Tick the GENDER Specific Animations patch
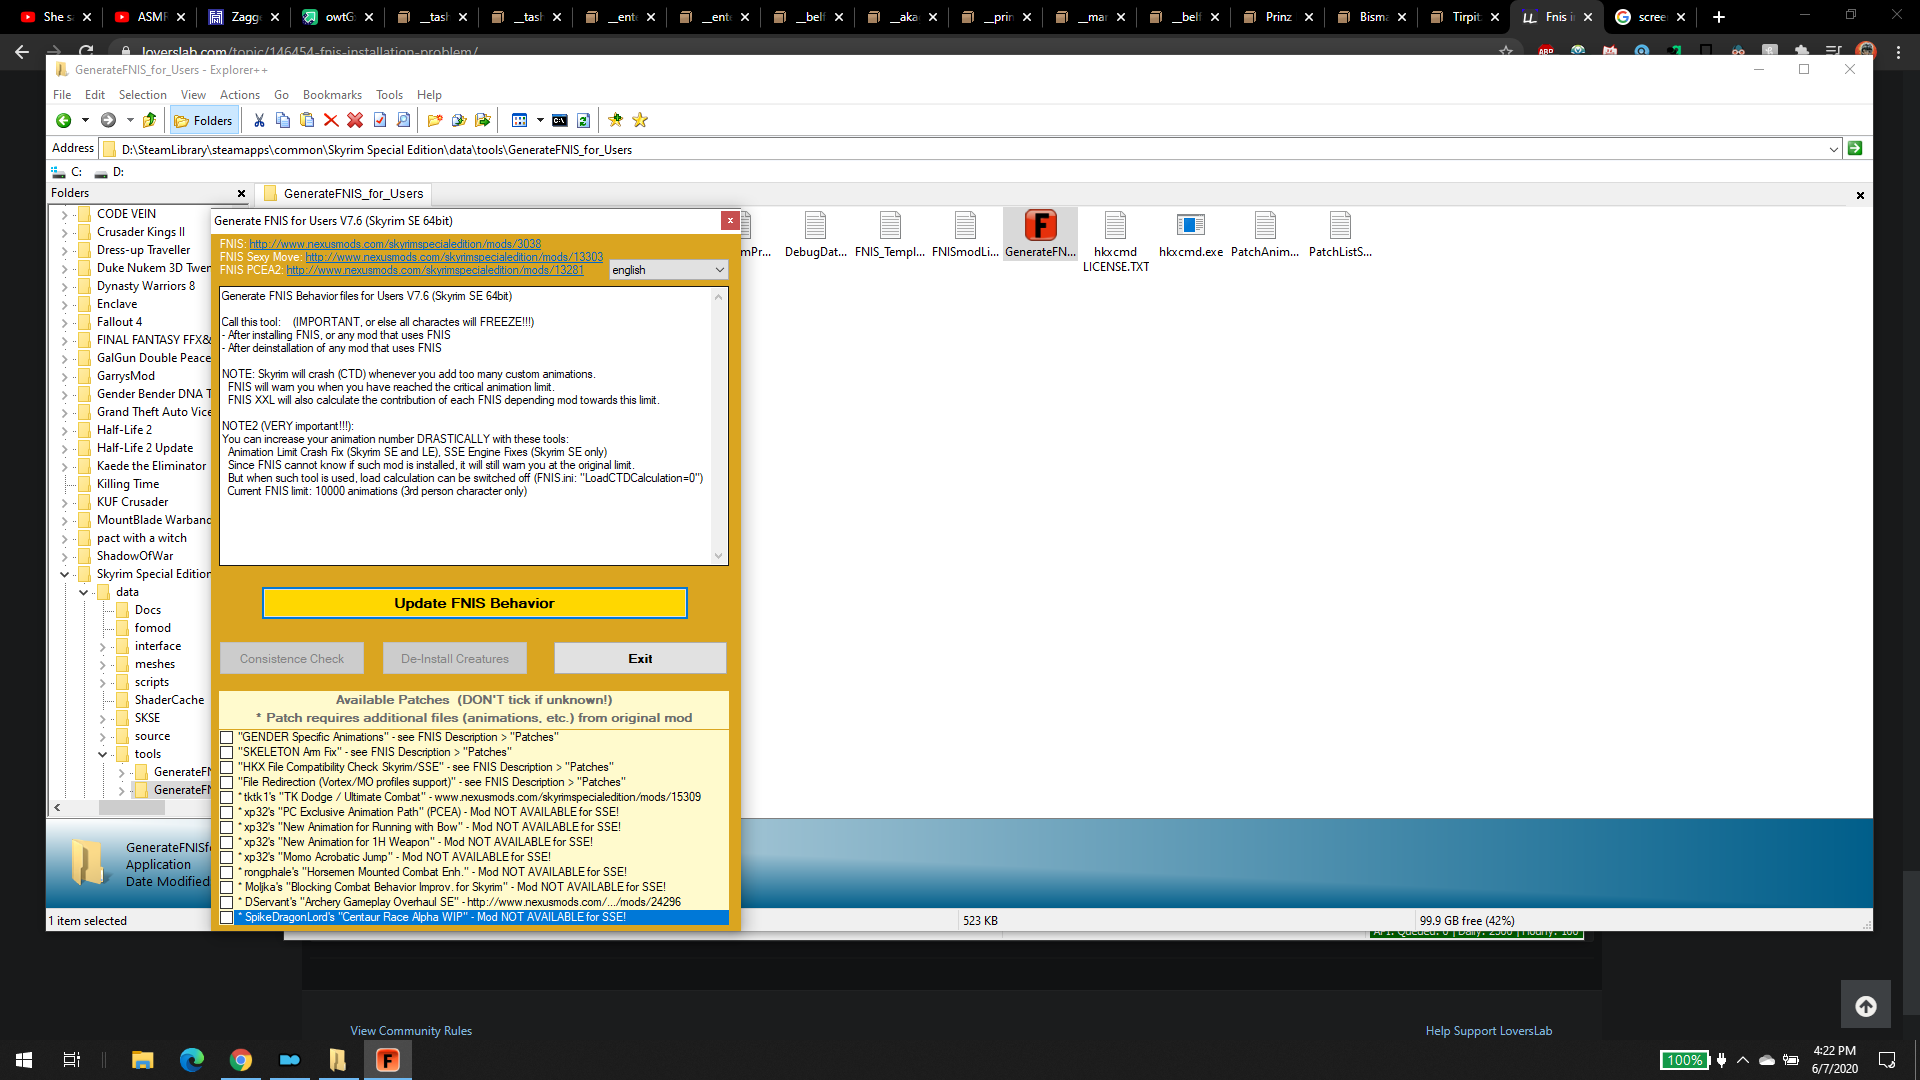Screen dimensions: 1920x1080 (227, 738)
